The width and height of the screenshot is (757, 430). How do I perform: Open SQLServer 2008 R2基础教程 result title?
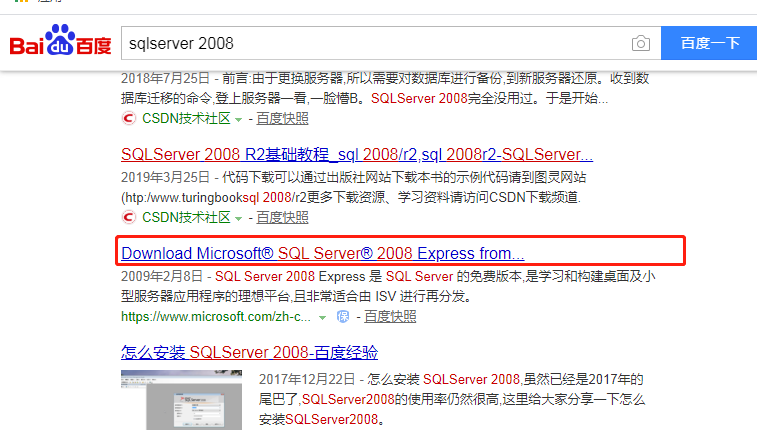click(357, 154)
